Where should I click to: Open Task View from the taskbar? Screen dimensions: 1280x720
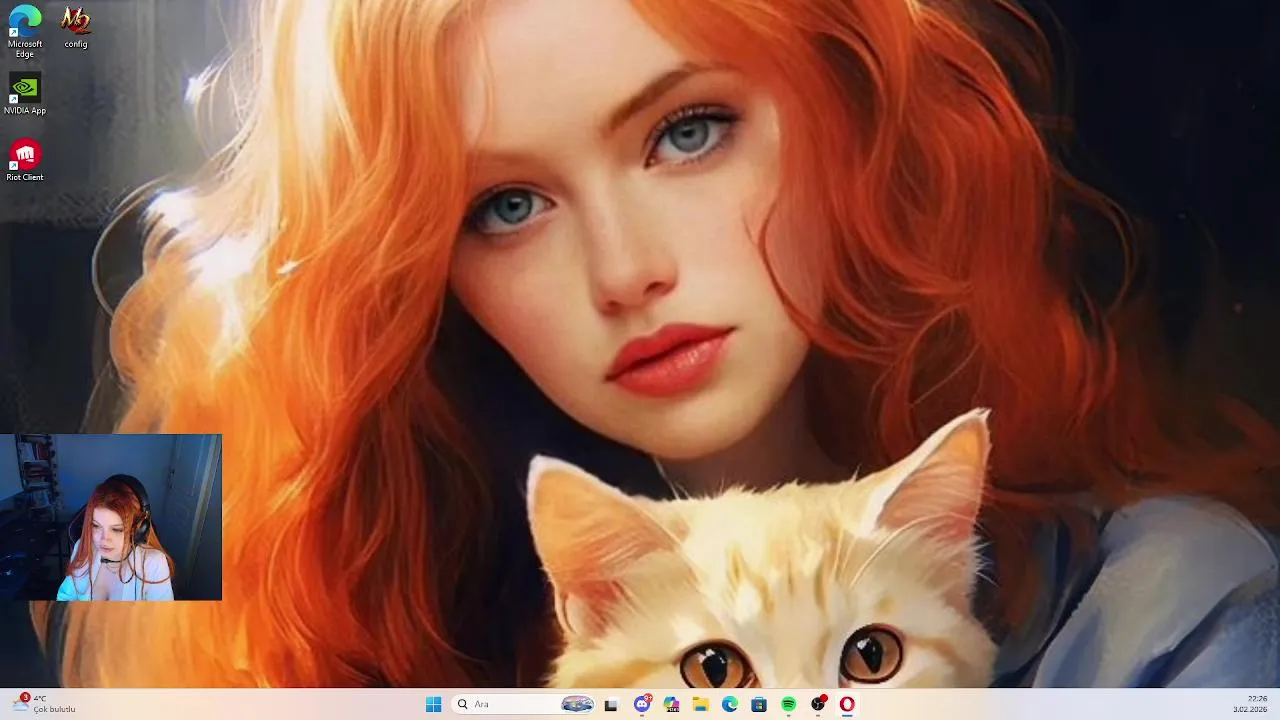click(611, 704)
